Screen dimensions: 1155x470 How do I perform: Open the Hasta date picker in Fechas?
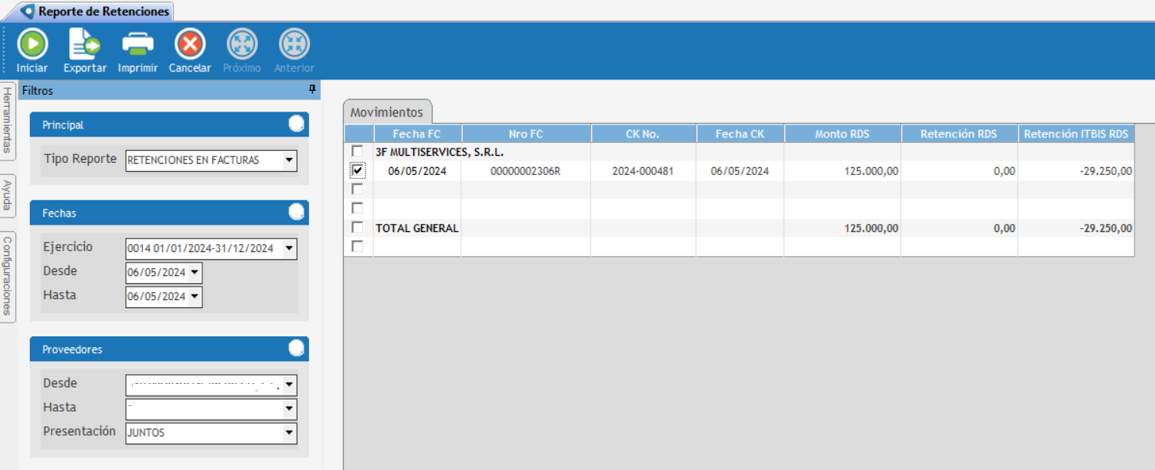click(x=194, y=296)
